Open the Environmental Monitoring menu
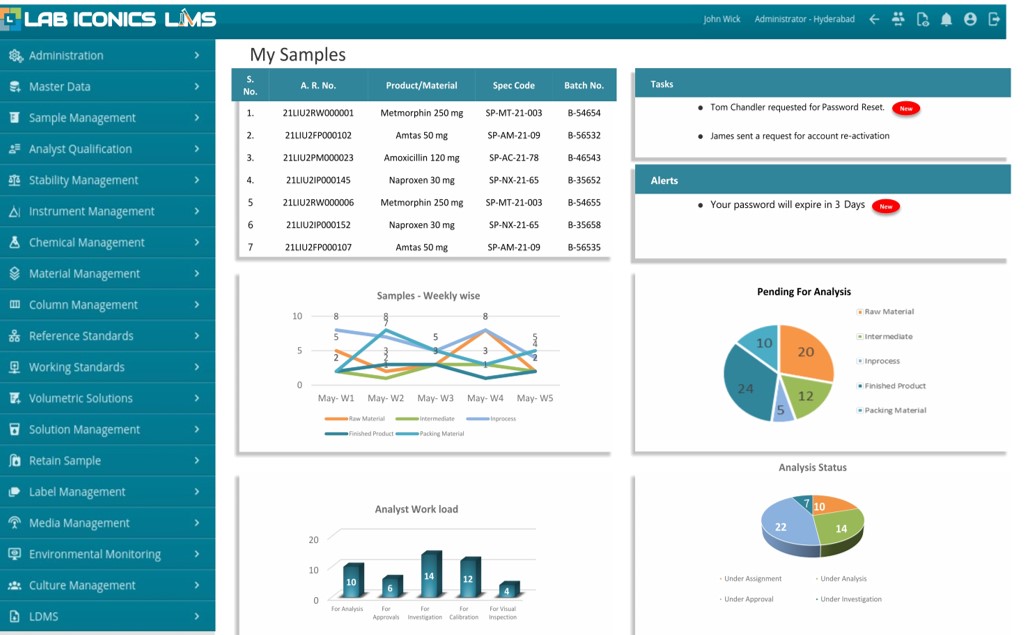The width and height of the screenshot is (1026, 635). [94, 554]
